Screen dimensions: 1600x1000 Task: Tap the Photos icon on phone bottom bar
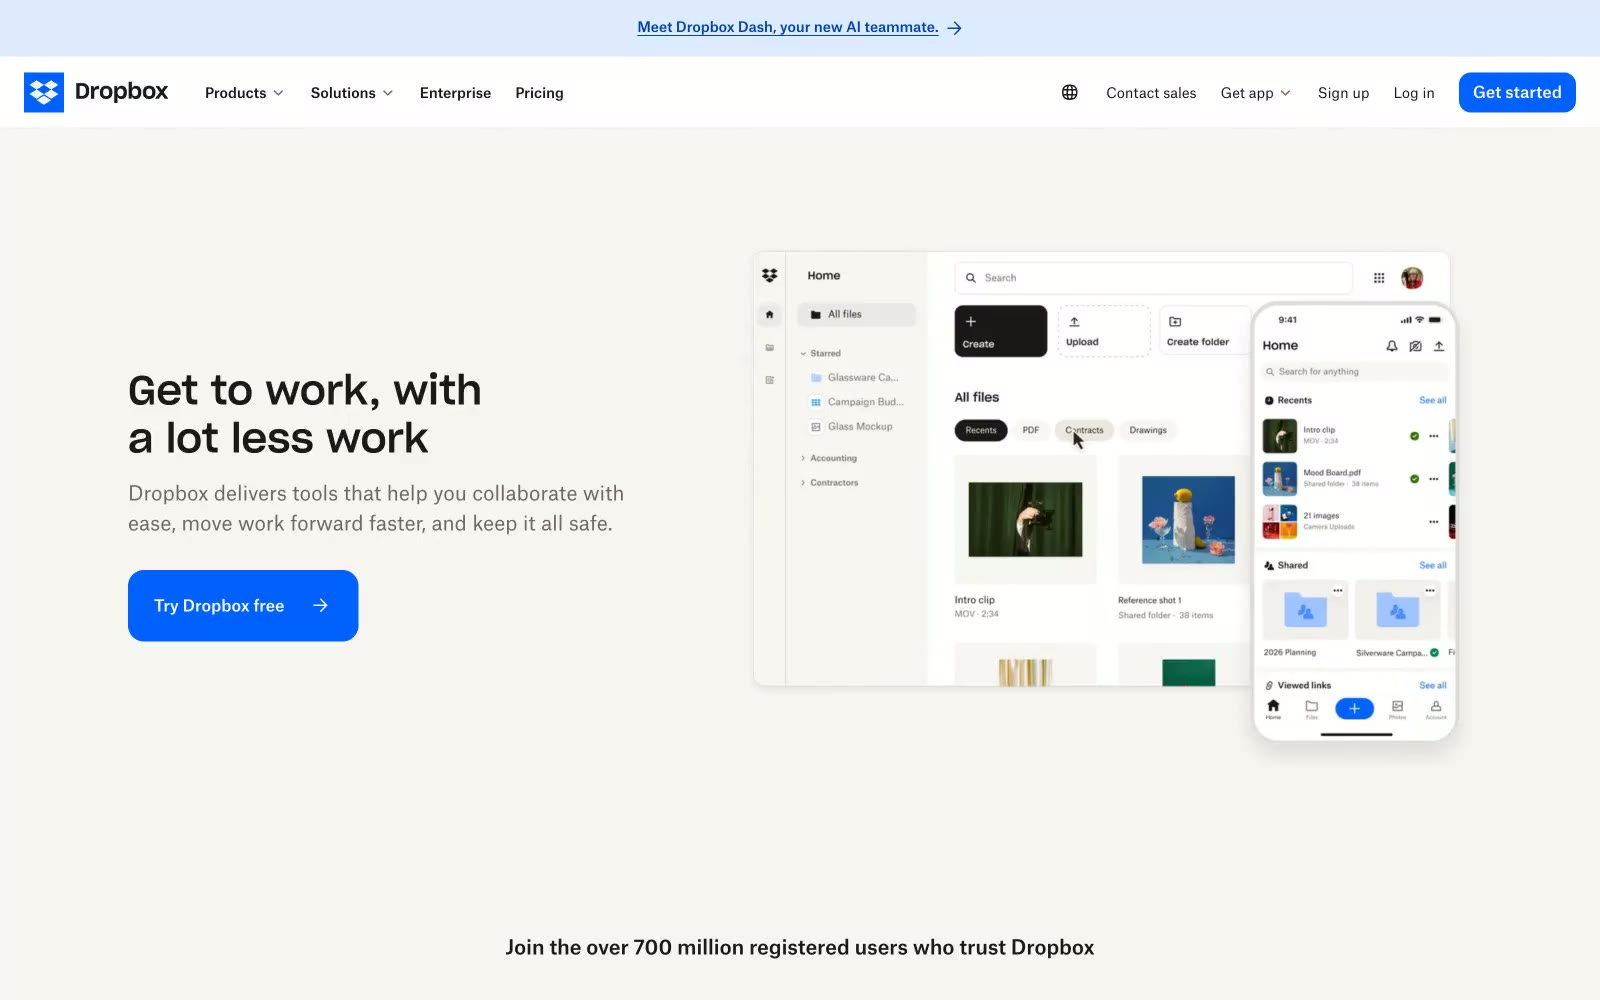point(1397,706)
